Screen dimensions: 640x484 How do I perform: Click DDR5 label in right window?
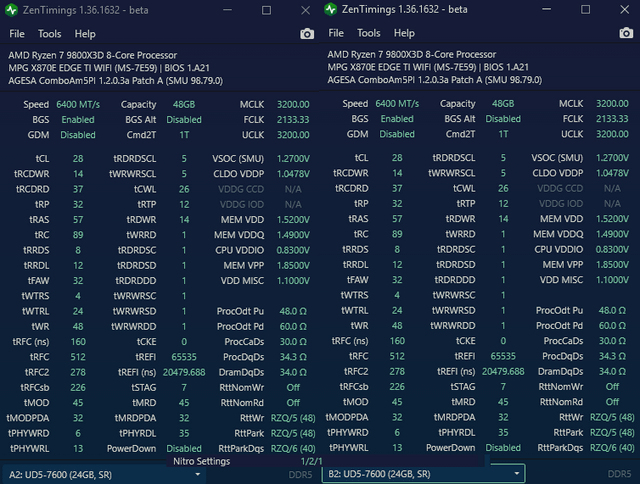(620, 474)
